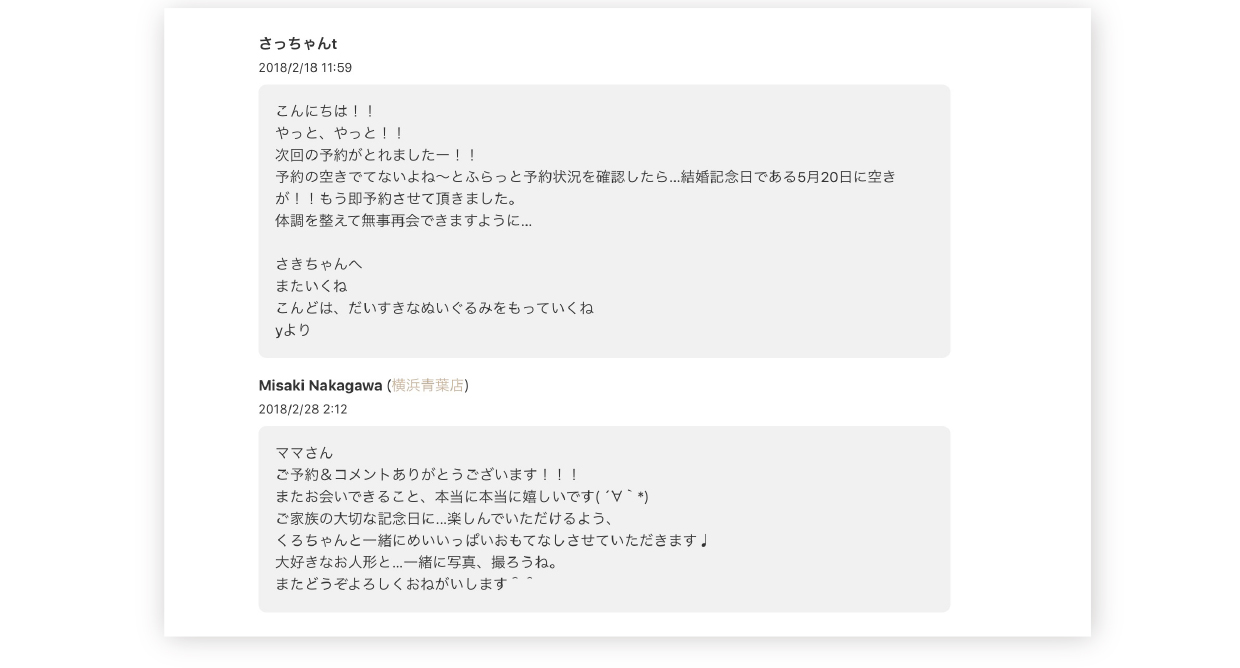Click the ママさん salutation in the reply

tap(304, 453)
